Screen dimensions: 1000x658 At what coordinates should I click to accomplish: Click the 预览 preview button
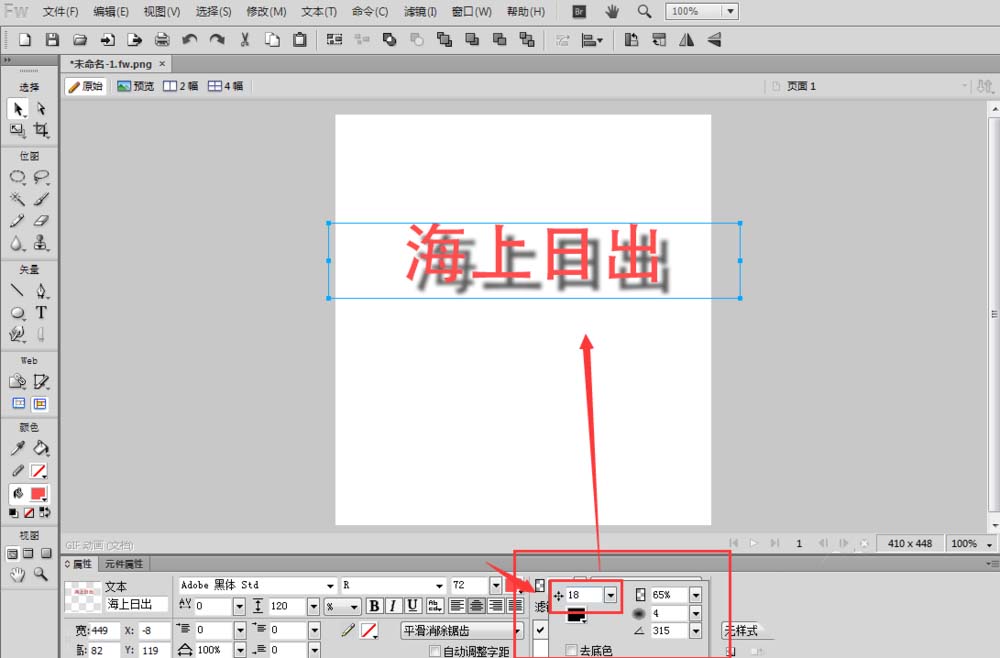(x=137, y=86)
